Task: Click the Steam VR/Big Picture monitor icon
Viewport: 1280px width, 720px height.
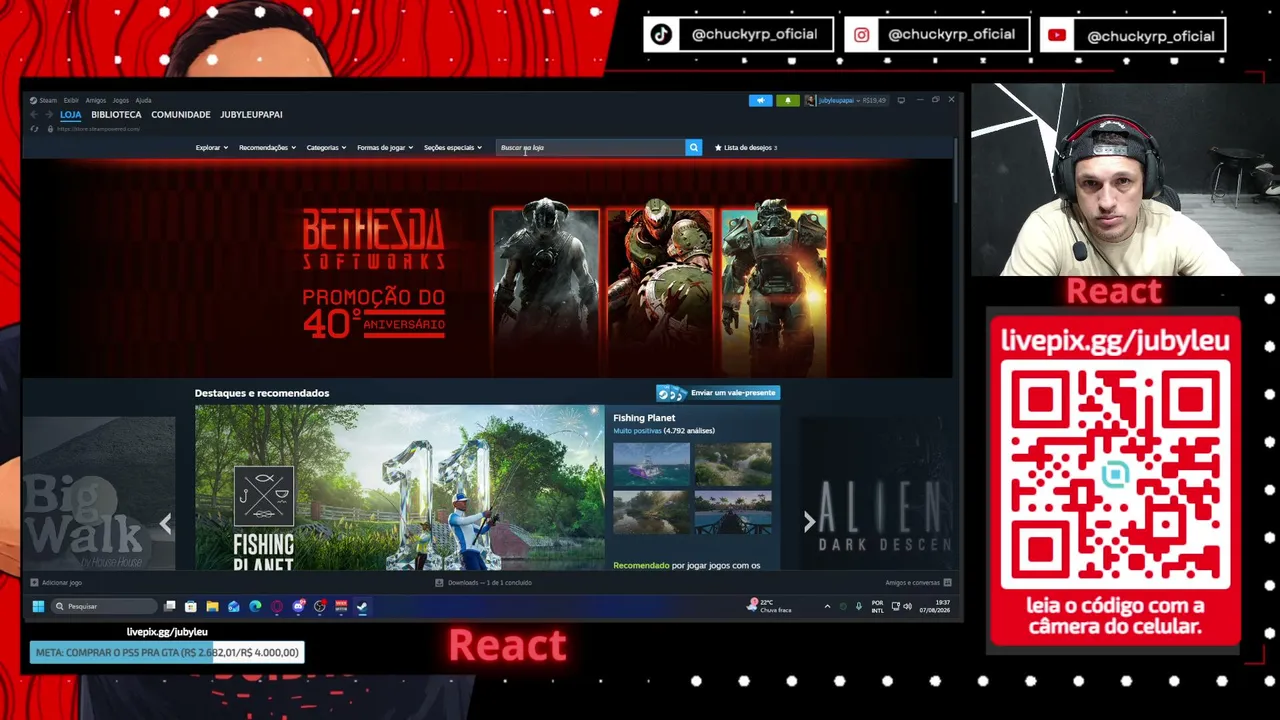Action: point(901,100)
